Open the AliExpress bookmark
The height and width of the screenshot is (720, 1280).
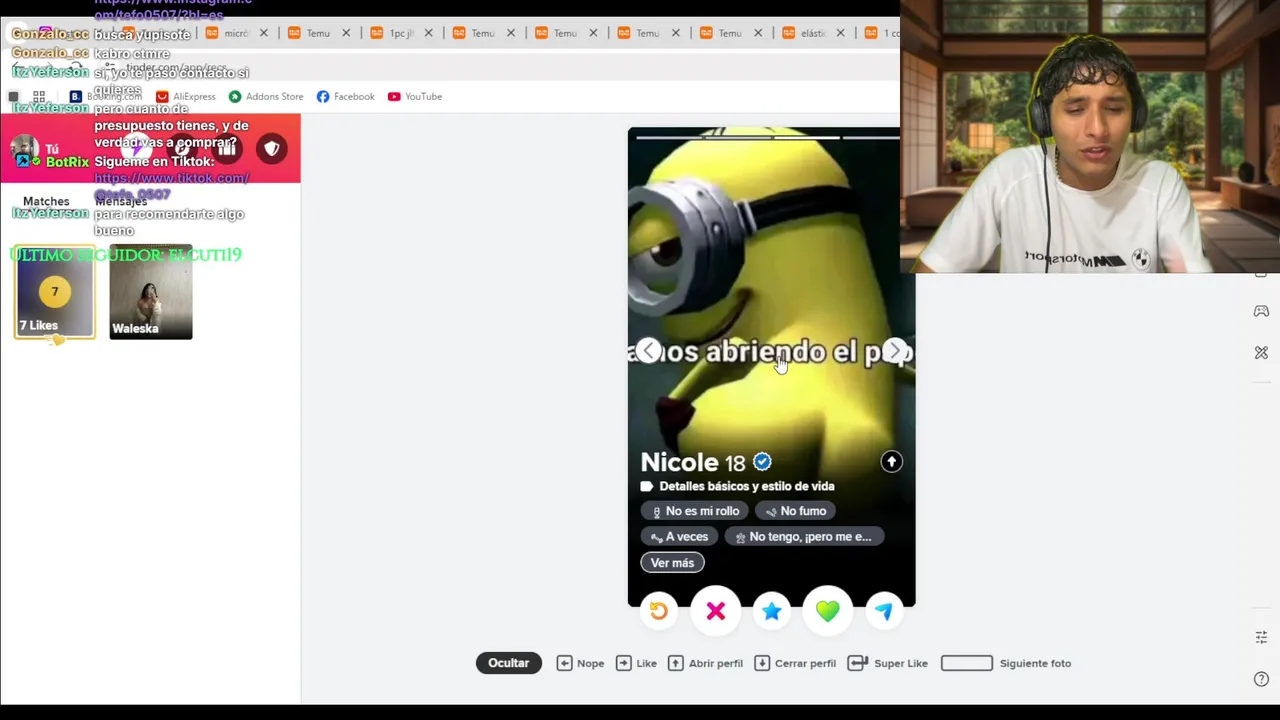click(x=186, y=97)
